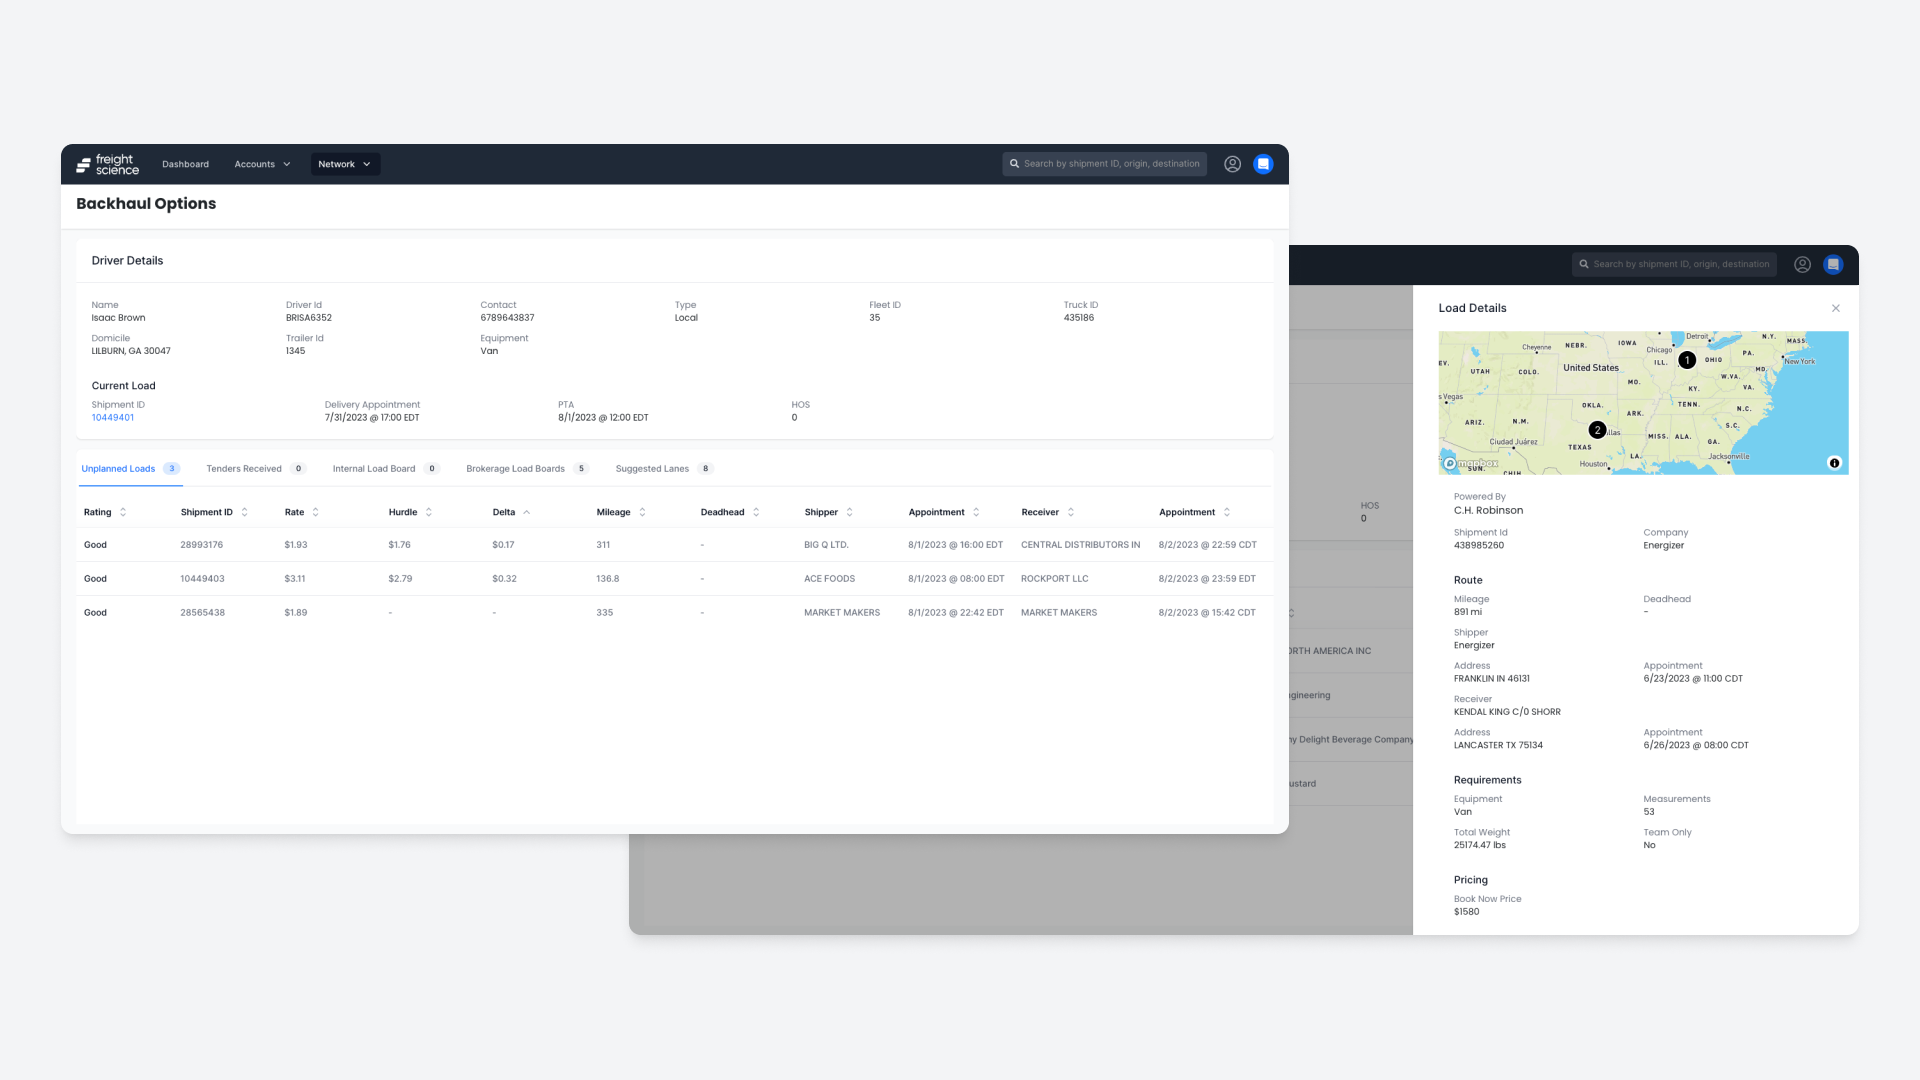Open shipment 10449401 link
Screen dimensions: 1920x1080
(112, 417)
